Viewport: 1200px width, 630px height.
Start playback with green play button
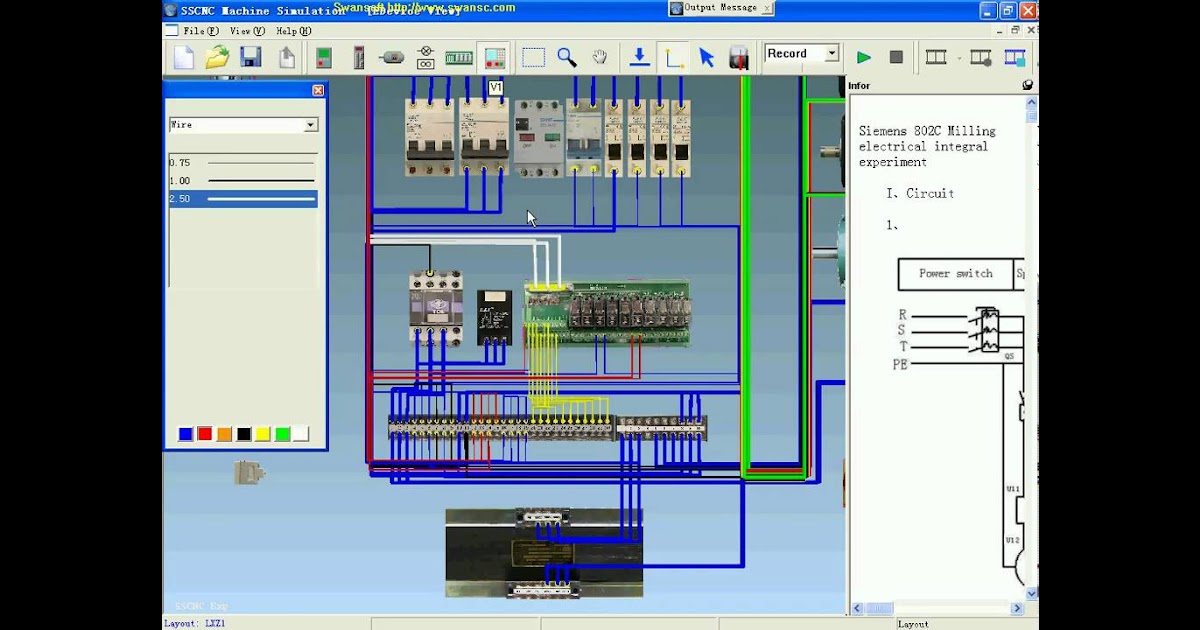(864, 57)
